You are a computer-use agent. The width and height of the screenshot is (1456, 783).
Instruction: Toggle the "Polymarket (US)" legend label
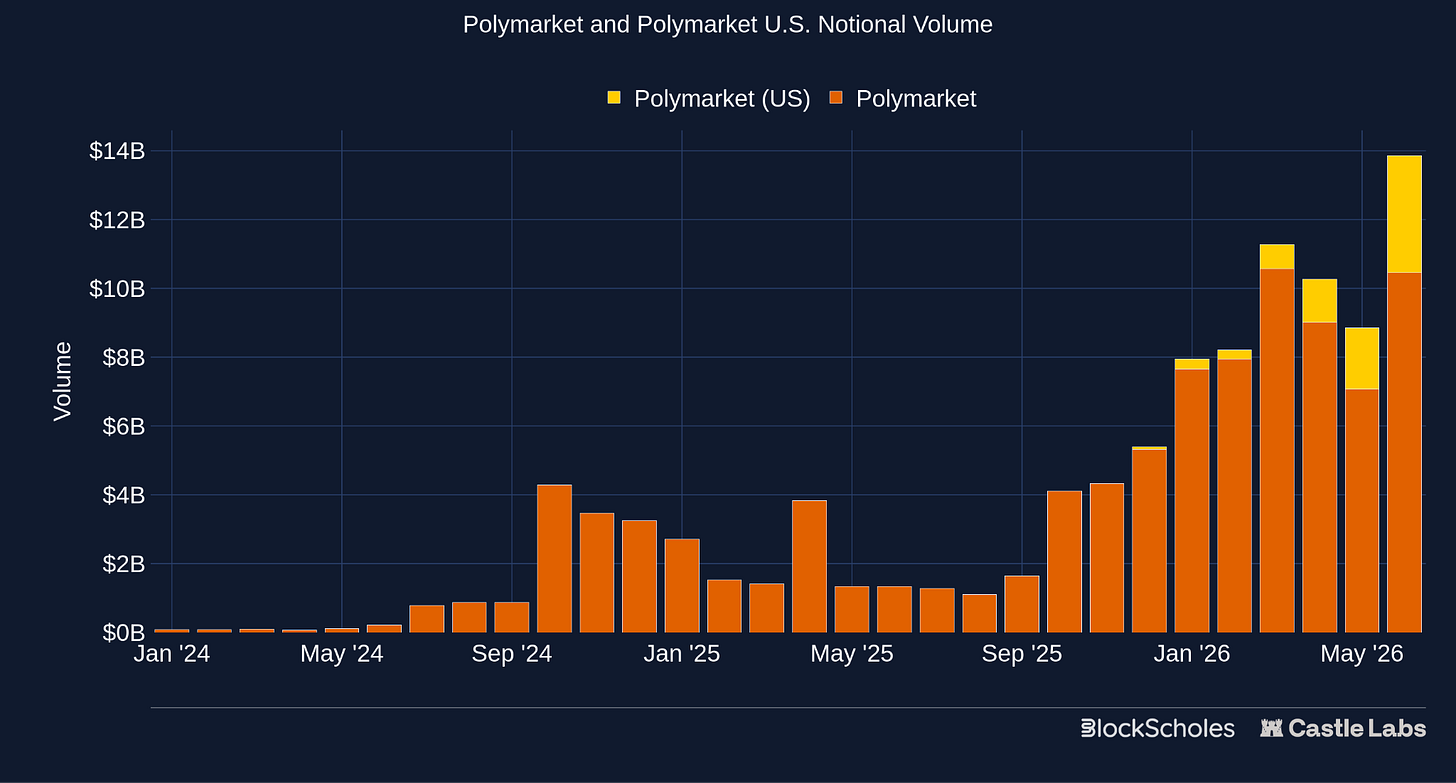(722, 99)
